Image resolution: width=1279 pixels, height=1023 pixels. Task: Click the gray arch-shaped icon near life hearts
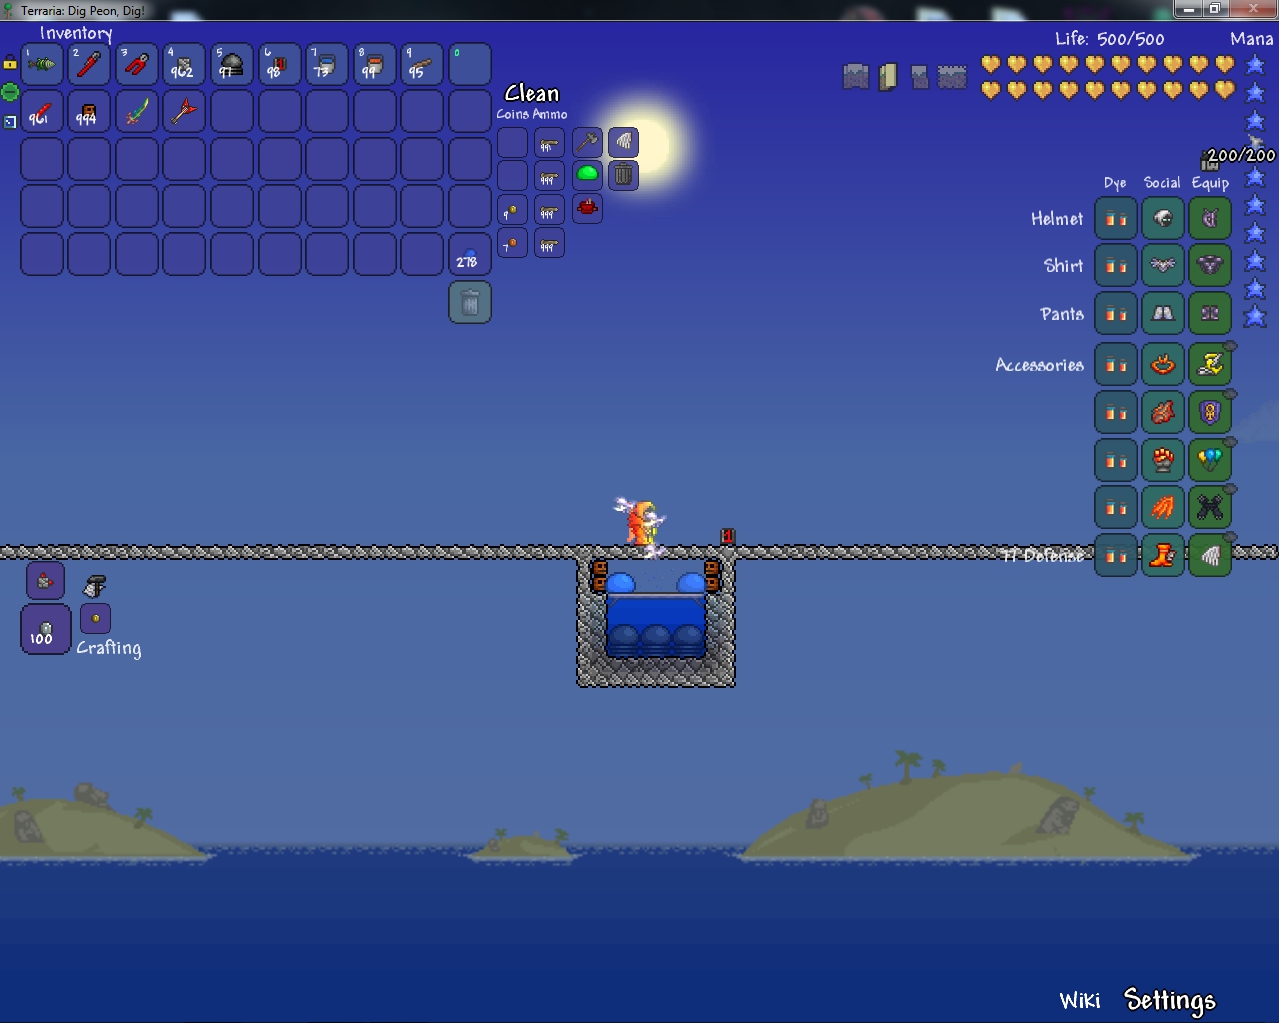click(856, 76)
